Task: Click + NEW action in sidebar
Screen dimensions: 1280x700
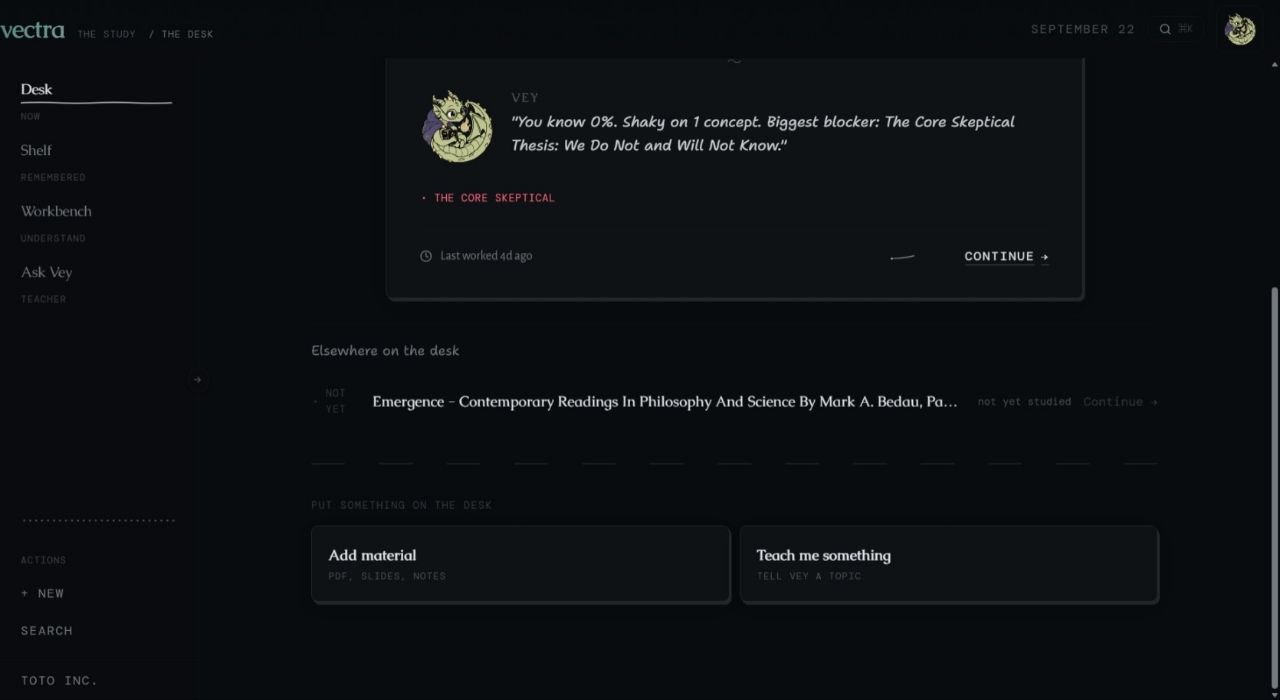Action: pyautogui.click(x=42, y=593)
